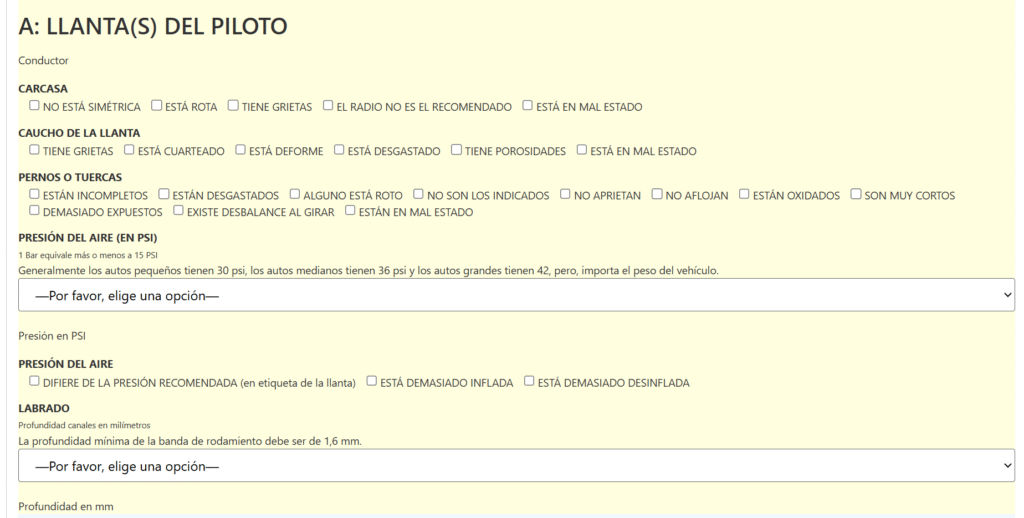Open the Presión del aire PSI dropdown
Image resolution: width=1024 pixels, height=518 pixels.
(516, 295)
